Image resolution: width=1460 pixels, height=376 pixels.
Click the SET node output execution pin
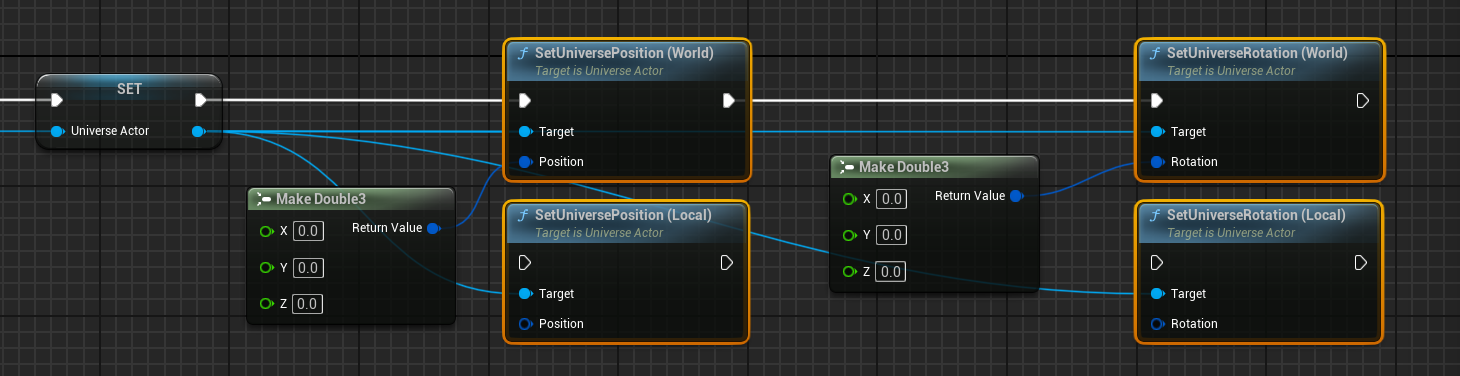[201, 100]
